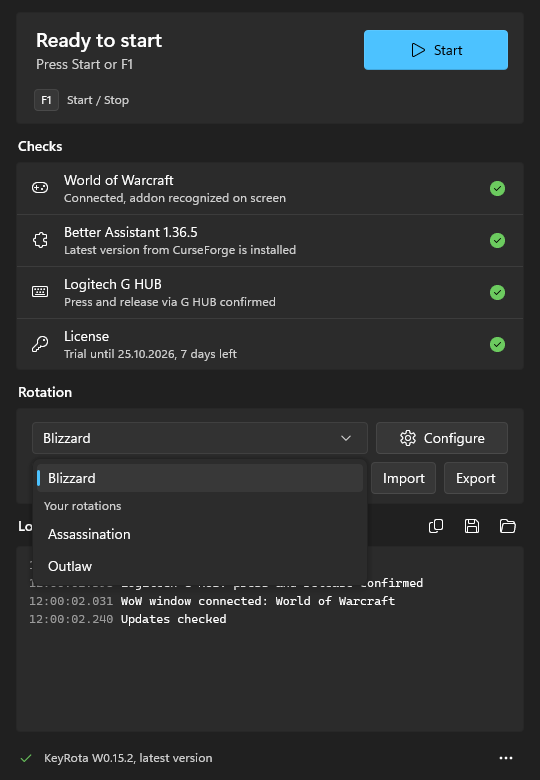The height and width of the screenshot is (780, 540).
Task: Click the green checkmark for World of Warcraft
Action: point(497,189)
